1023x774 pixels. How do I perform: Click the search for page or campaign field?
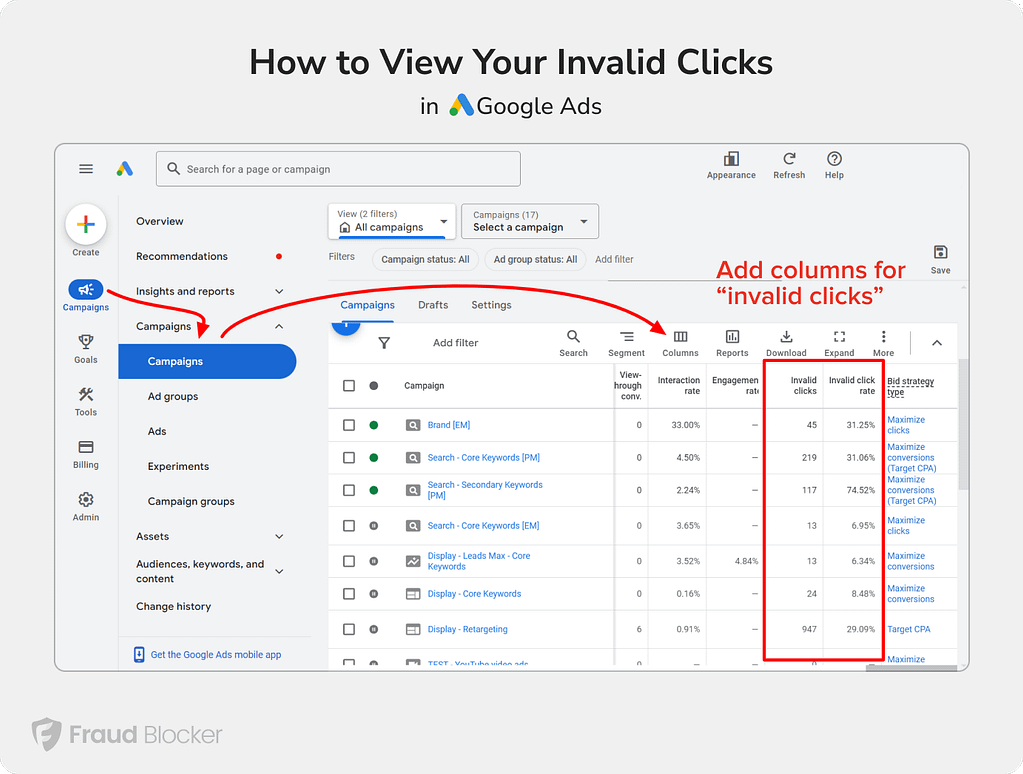coord(338,169)
